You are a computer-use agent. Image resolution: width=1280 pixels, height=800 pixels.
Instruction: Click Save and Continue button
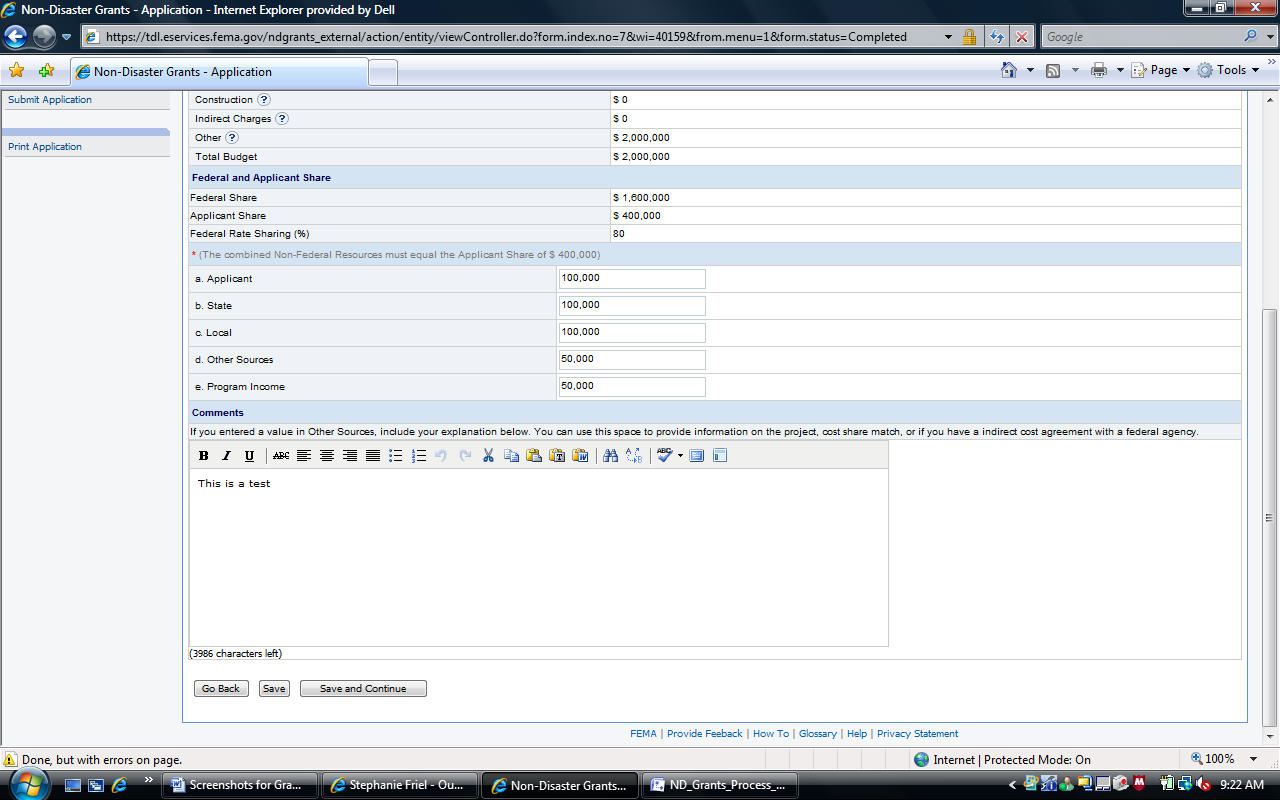pyautogui.click(x=363, y=689)
